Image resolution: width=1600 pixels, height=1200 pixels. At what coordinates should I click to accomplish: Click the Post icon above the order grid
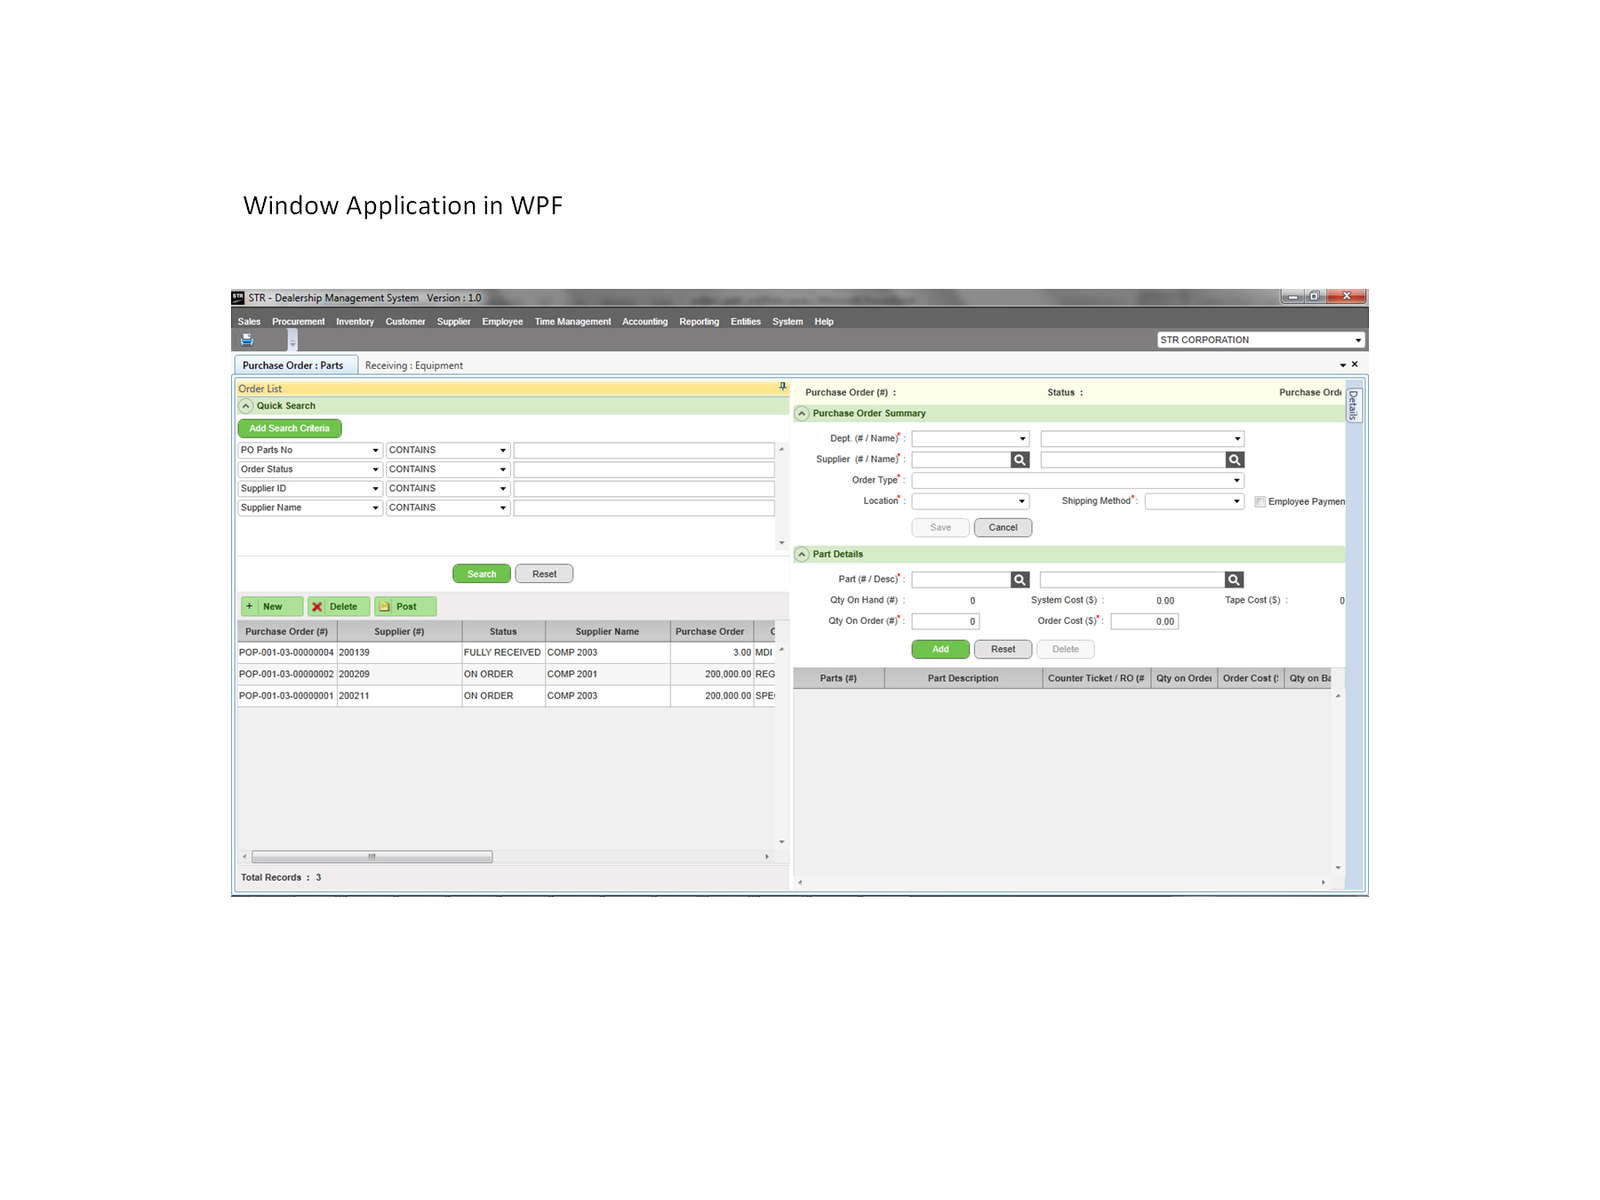(385, 606)
